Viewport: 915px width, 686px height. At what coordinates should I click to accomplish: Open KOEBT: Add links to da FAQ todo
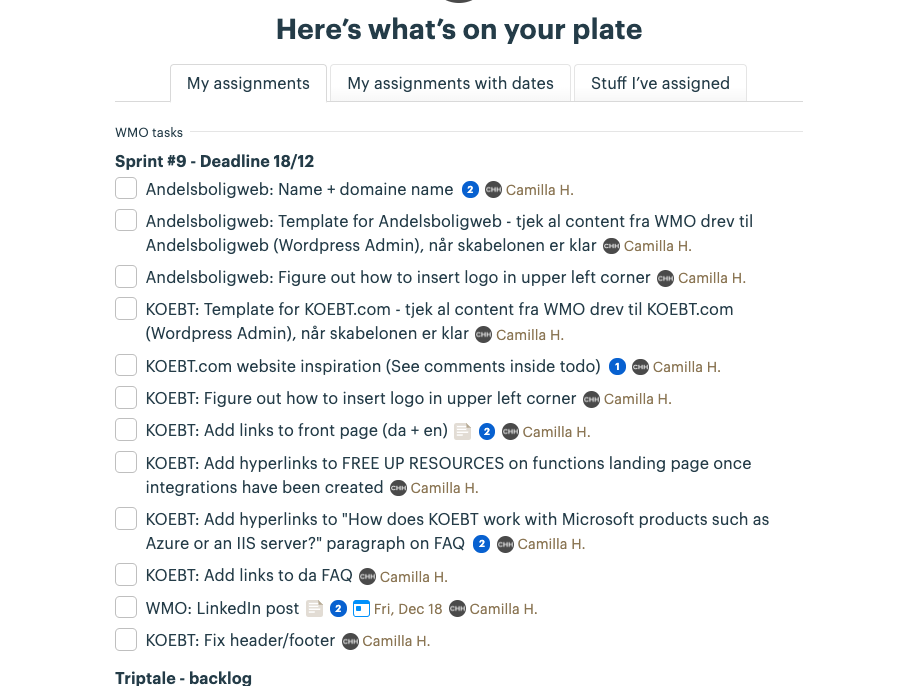click(x=249, y=576)
